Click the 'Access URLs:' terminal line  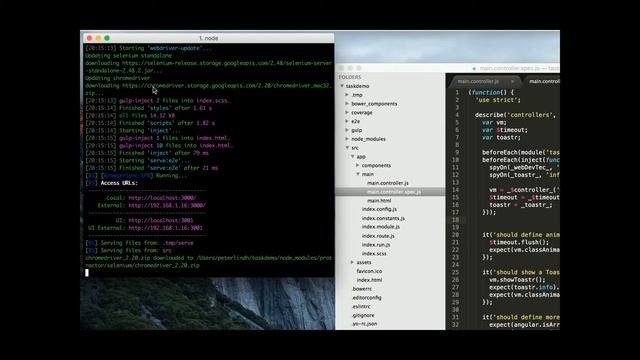(x=119, y=183)
